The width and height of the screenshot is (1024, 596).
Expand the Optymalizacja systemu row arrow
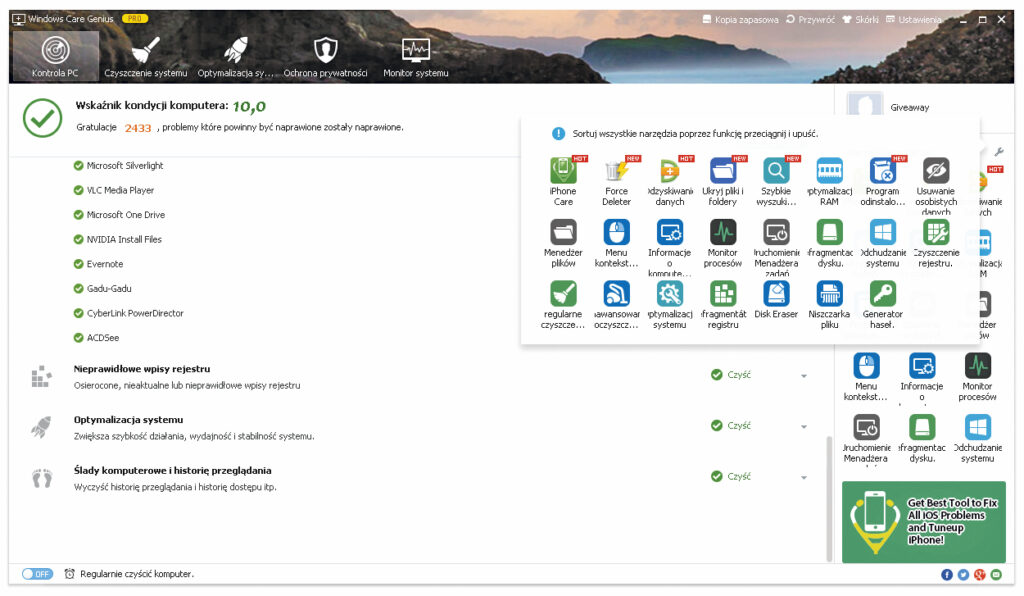803,426
